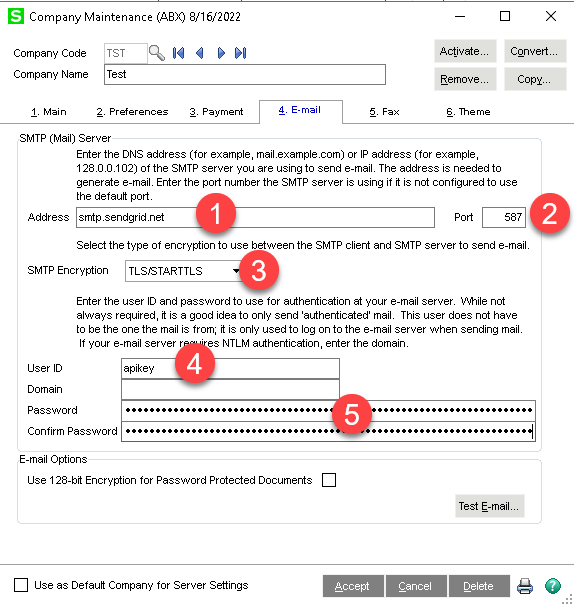The height and width of the screenshot is (606, 574).
Task: Focus the SMTP Address field
Action: coord(255,217)
